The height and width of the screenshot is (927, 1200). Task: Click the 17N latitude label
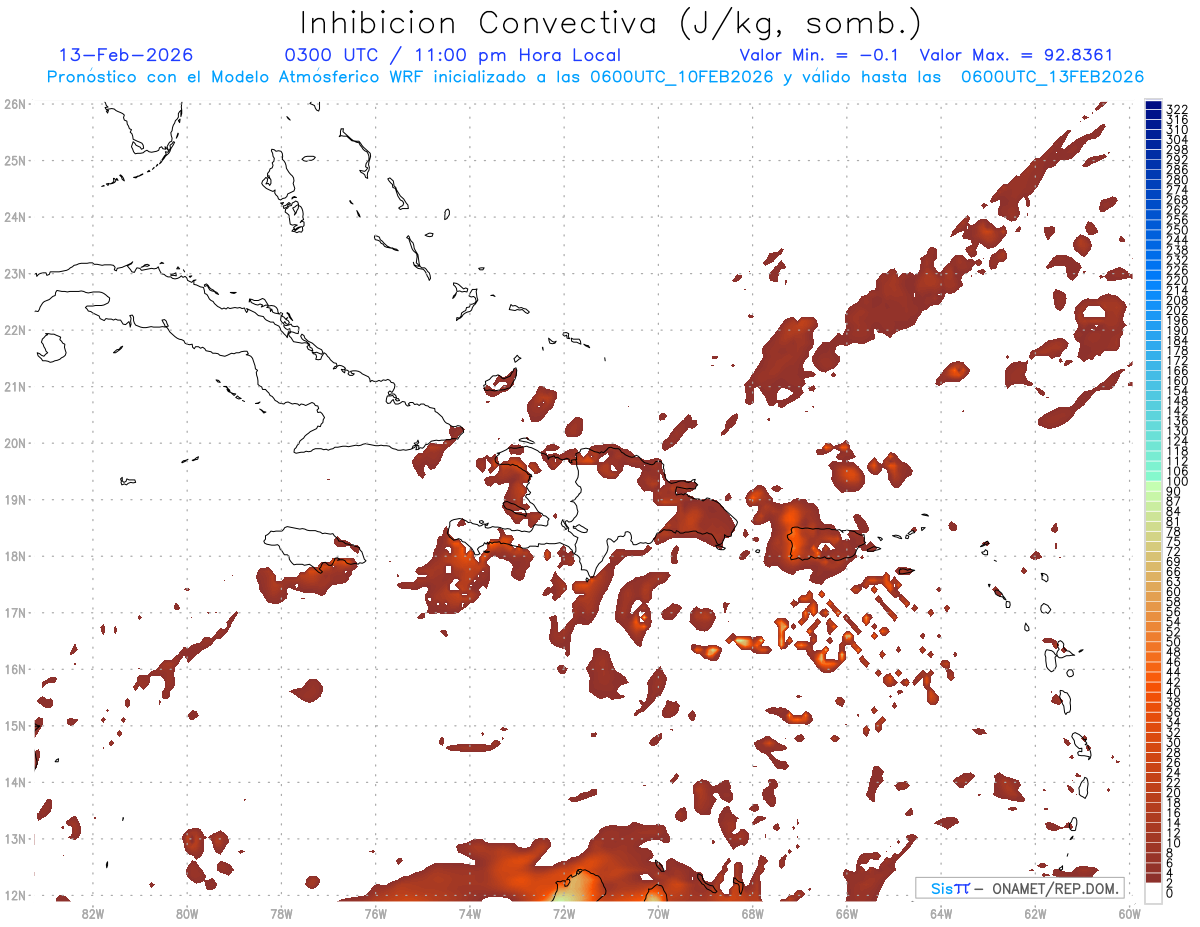click(x=15, y=612)
